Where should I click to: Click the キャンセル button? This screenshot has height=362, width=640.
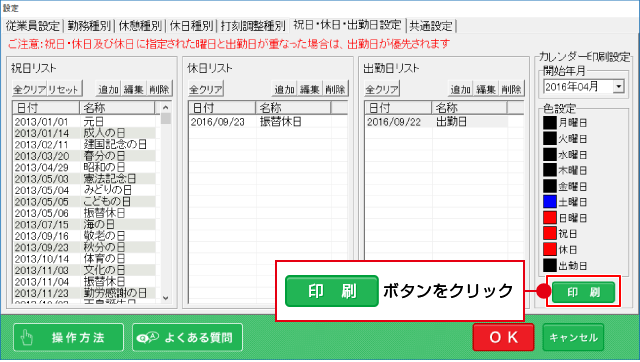click(x=573, y=338)
